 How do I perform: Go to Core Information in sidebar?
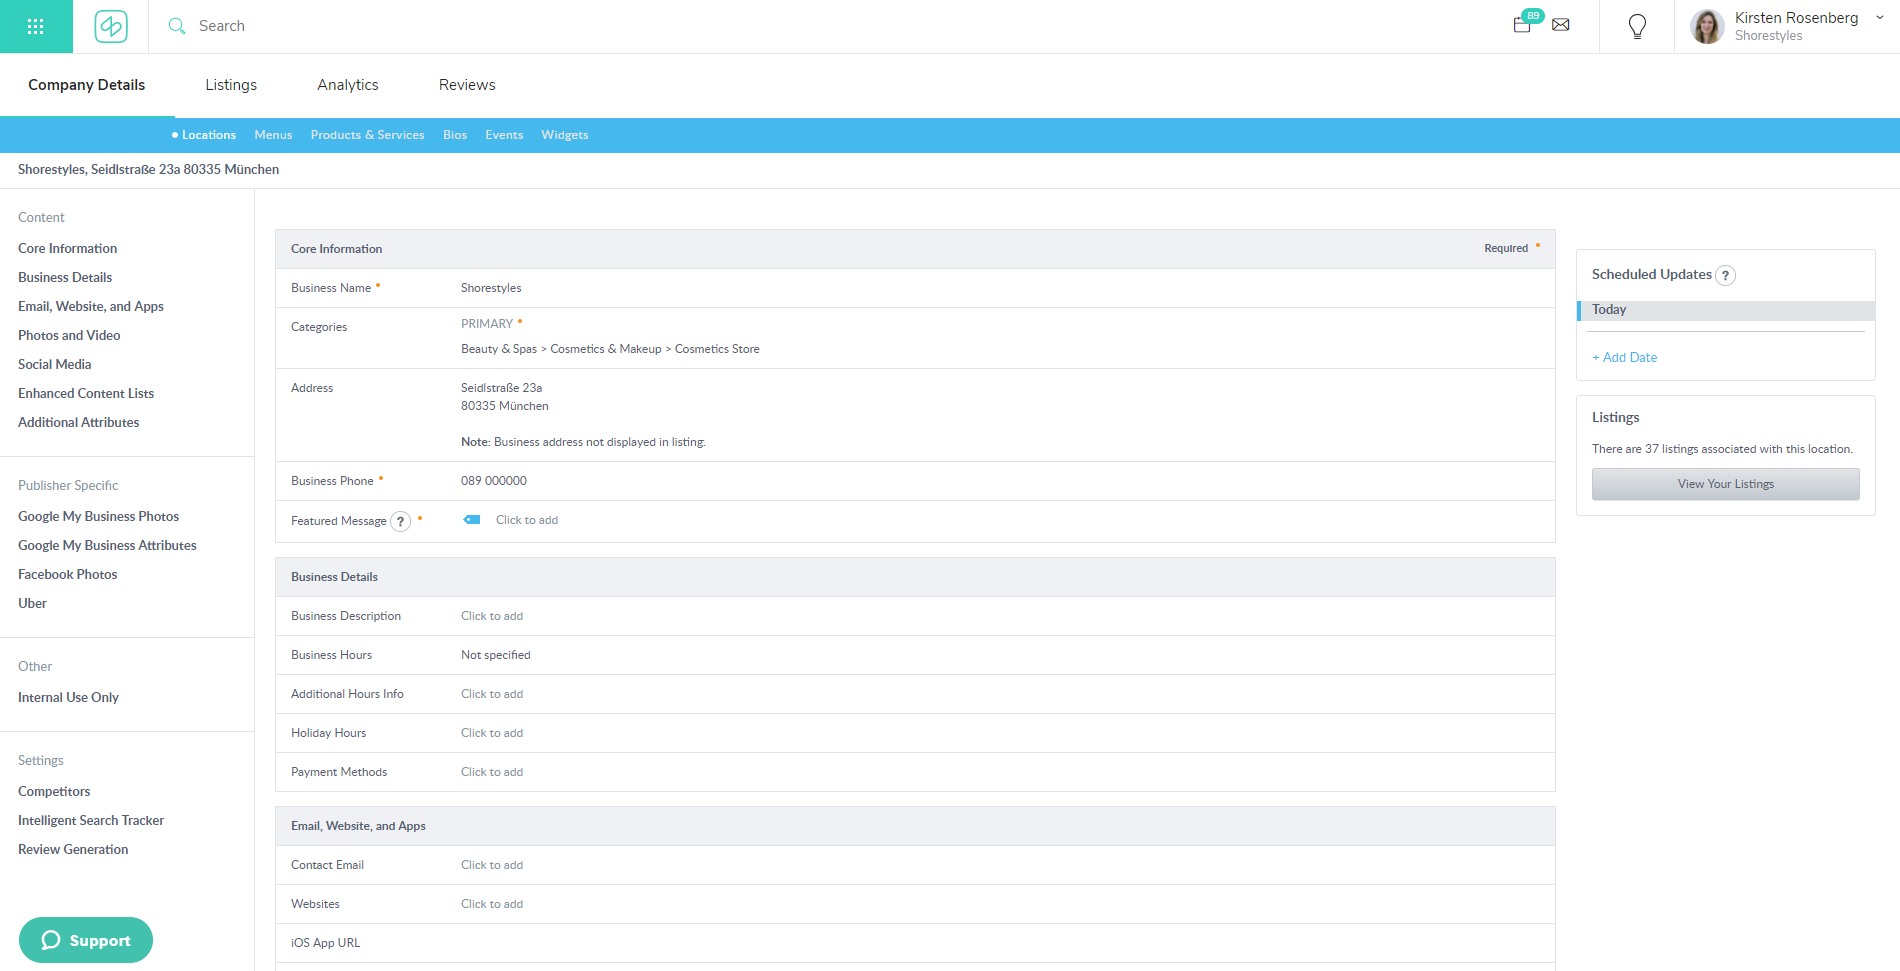67,248
